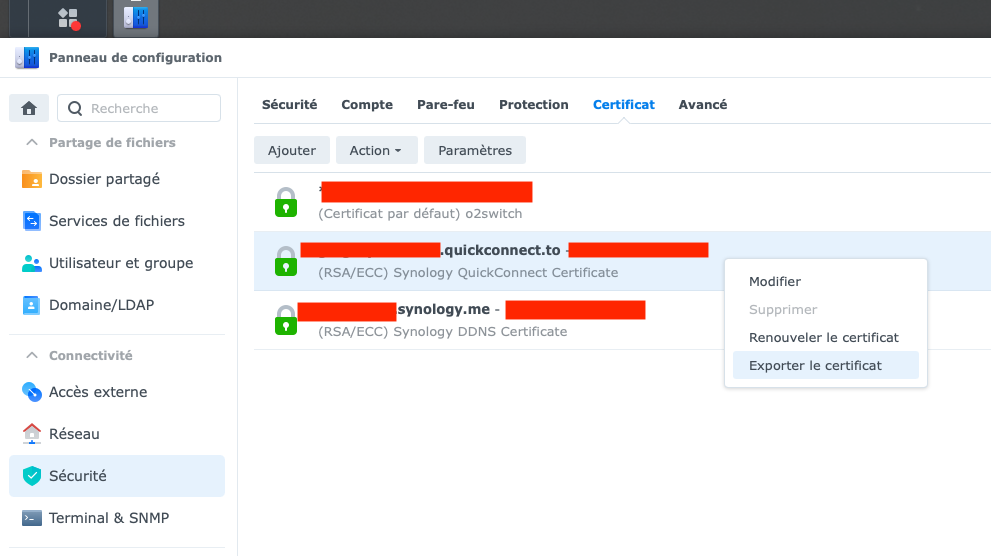Screen dimensions: 991x556
Task: Open main menu icon in taskbar
Action: tap(69, 18)
